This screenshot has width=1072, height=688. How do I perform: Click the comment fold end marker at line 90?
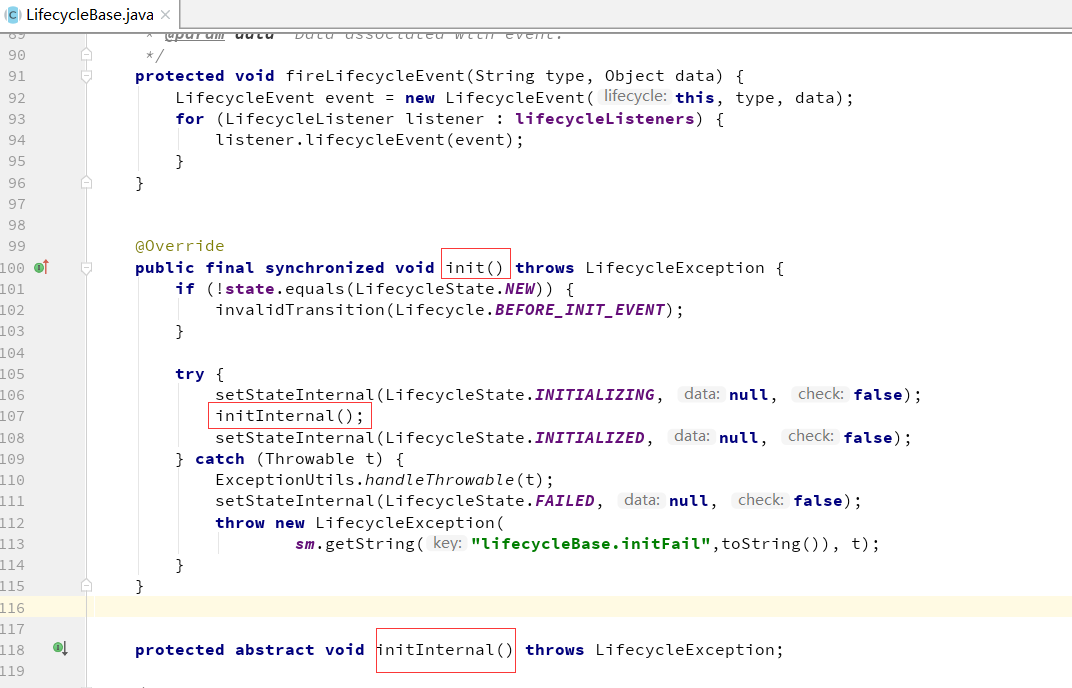click(x=86, y=55)
